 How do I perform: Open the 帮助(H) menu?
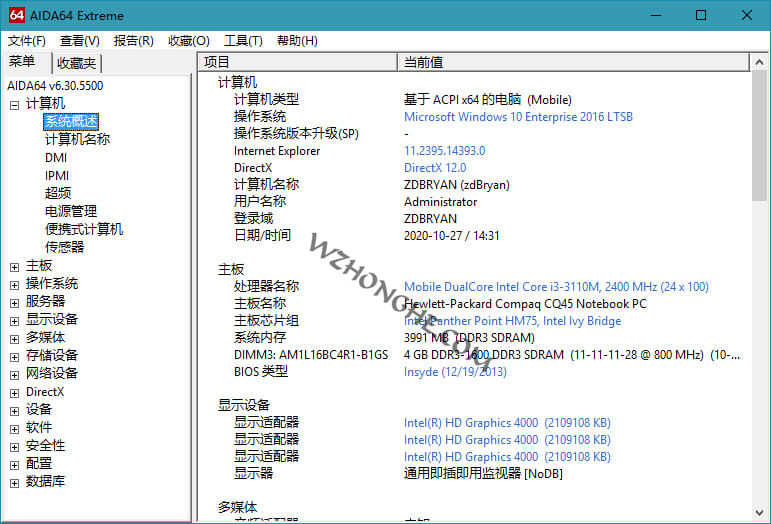click(x=297, y=41)
